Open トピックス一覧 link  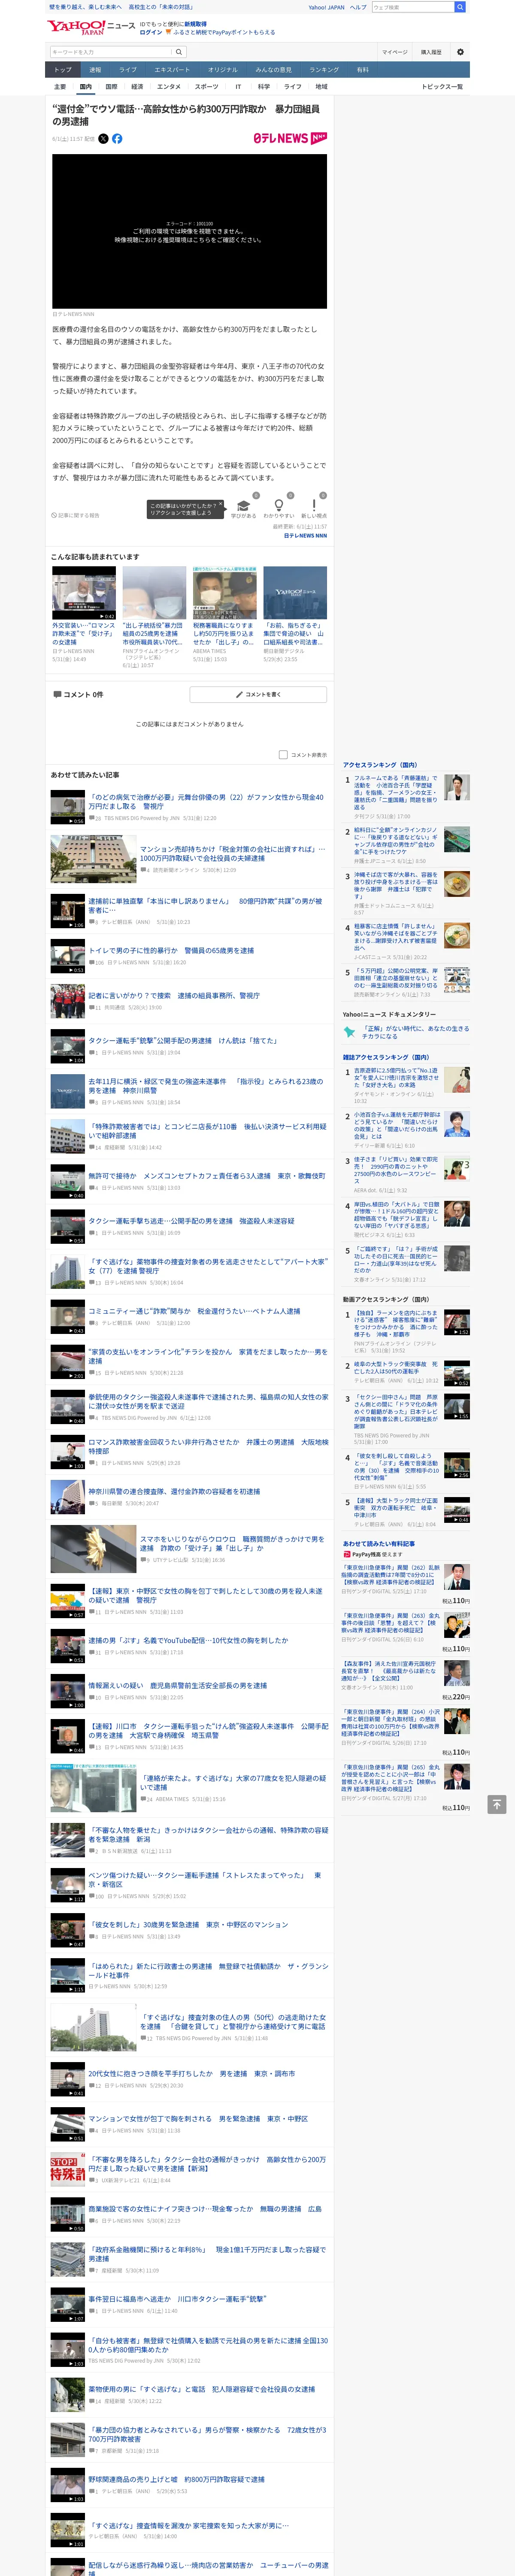click(x=442, y=87)
